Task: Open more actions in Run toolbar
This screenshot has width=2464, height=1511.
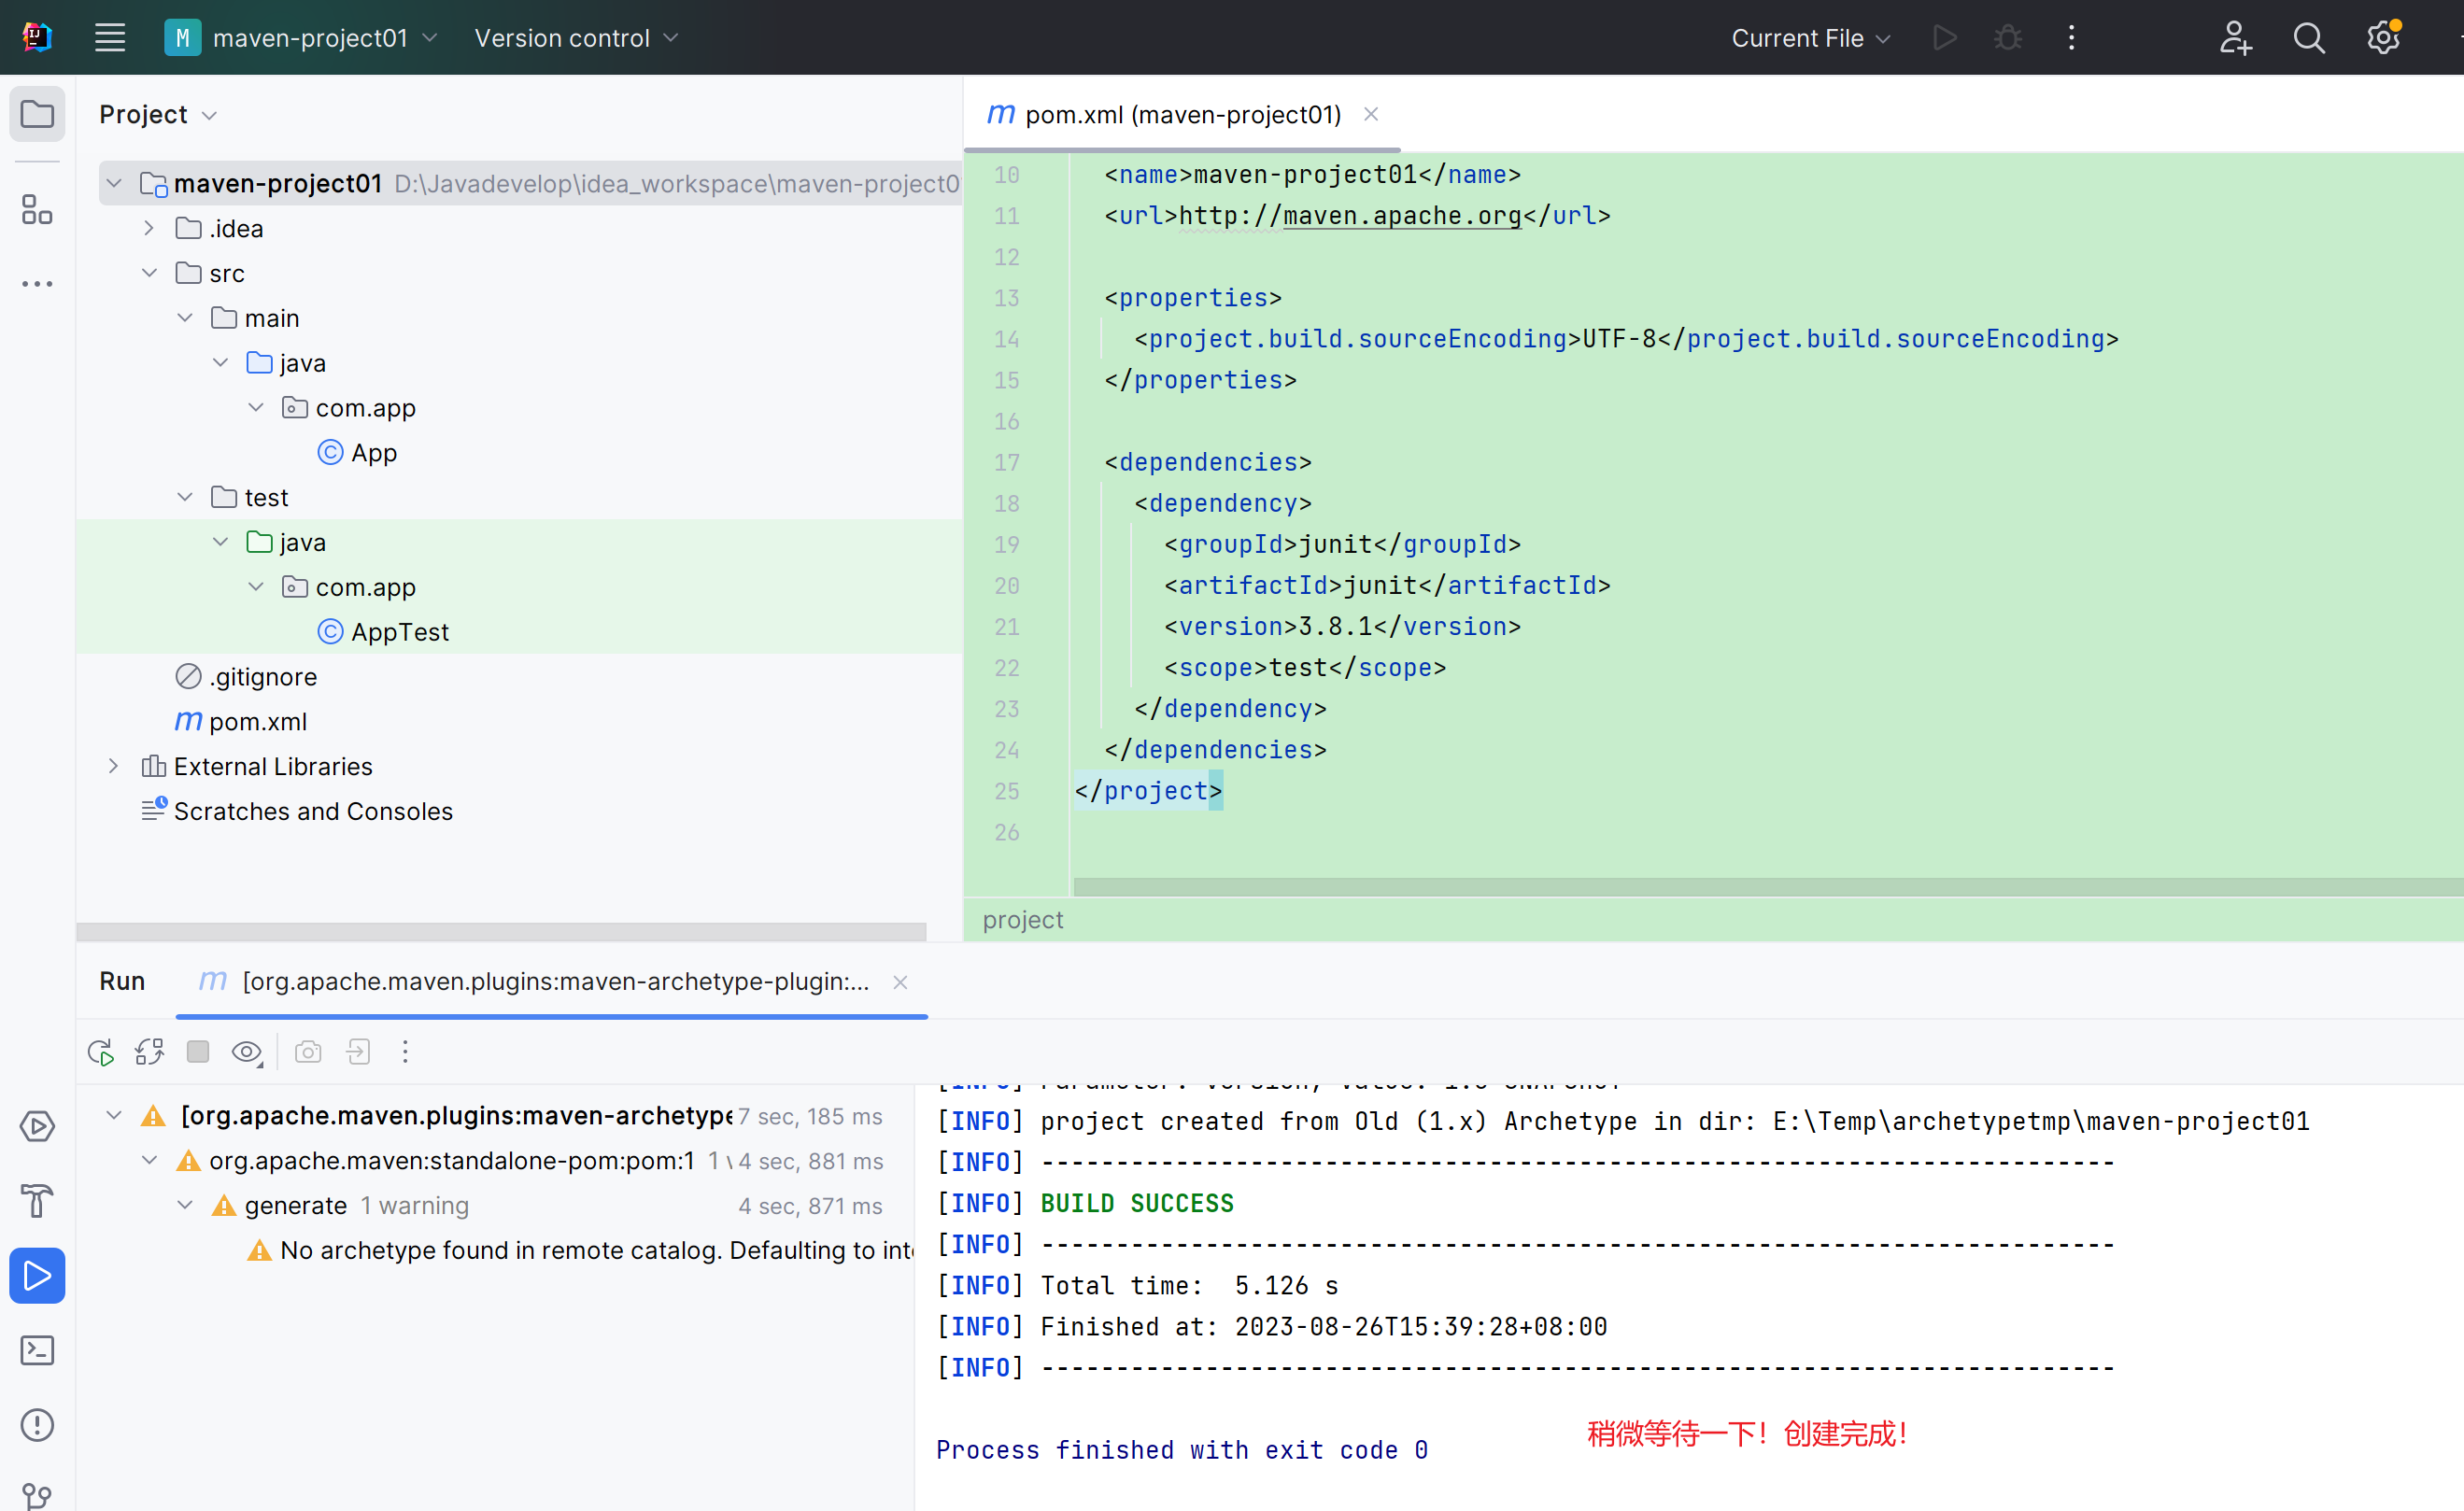Action: coord(405,1052)
